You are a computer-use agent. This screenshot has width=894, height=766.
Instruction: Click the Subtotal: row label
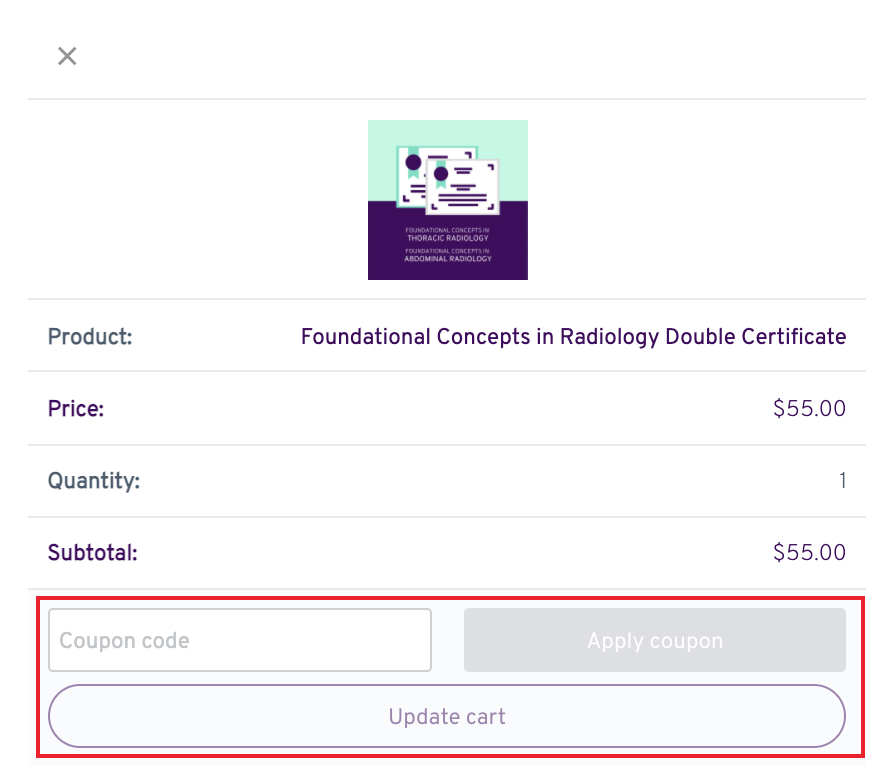pos(92,552)
